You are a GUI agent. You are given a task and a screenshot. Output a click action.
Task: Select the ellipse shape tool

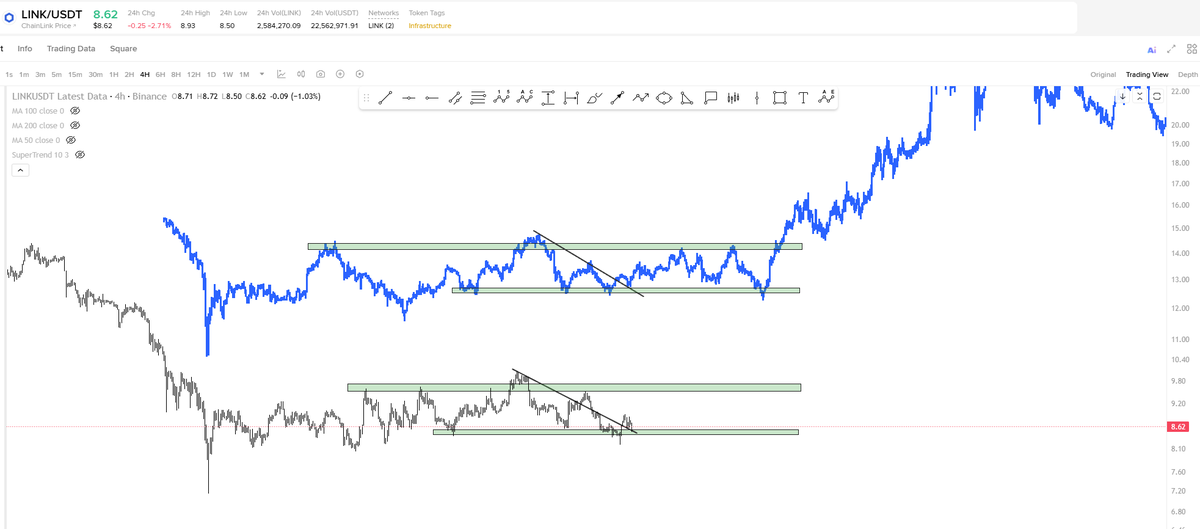click(664, 98)
